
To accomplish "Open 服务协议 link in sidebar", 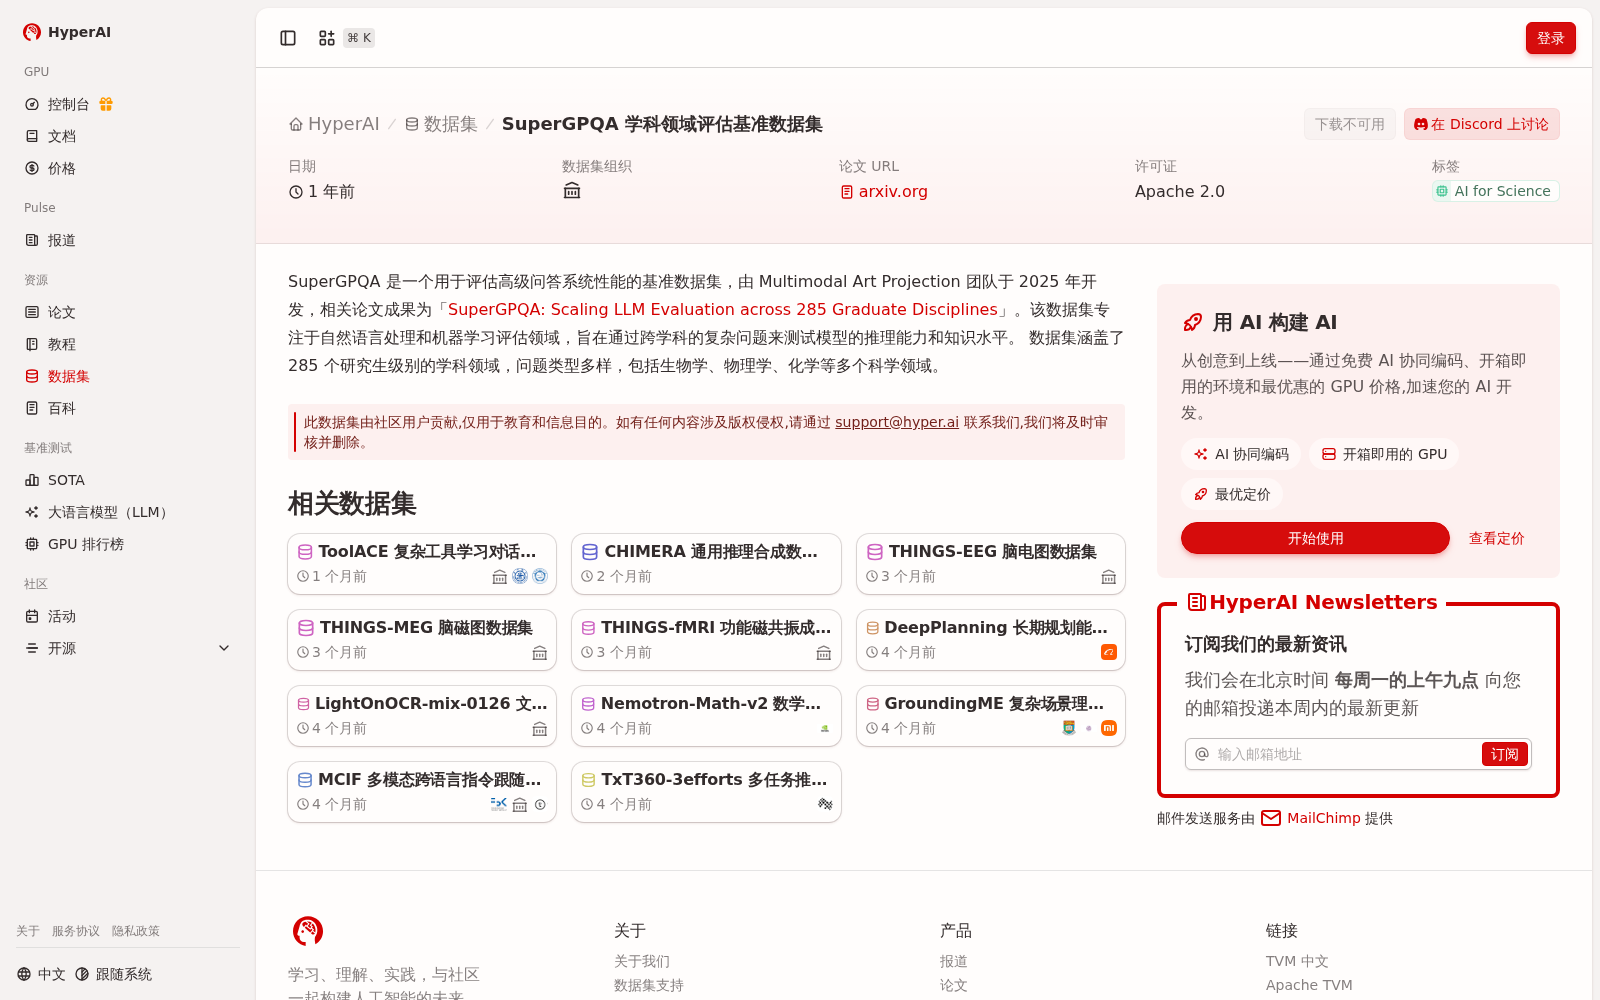I will point(76,931).
